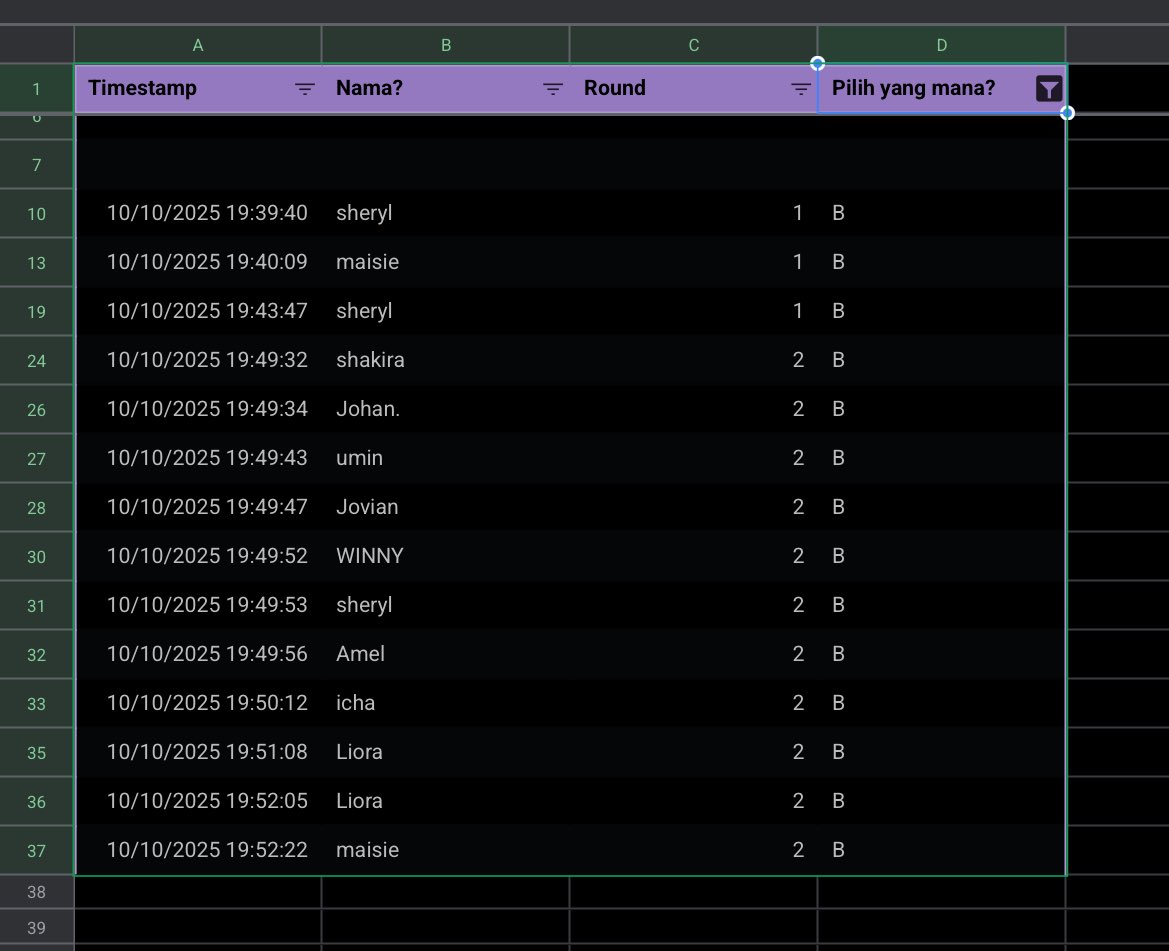Select row 1 header
The image size is (1169, 951).
[x=37, y=89]
